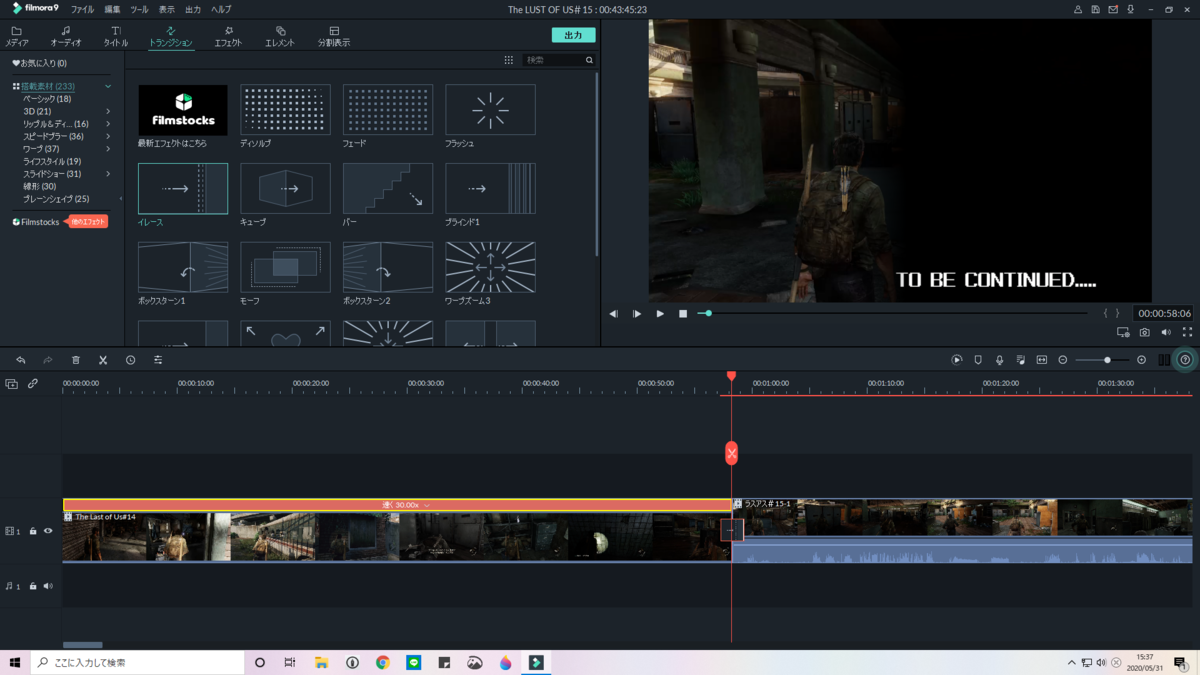1200x675 pixels.
Task: Click the track height columns icon
Action: pos(1164,360)
